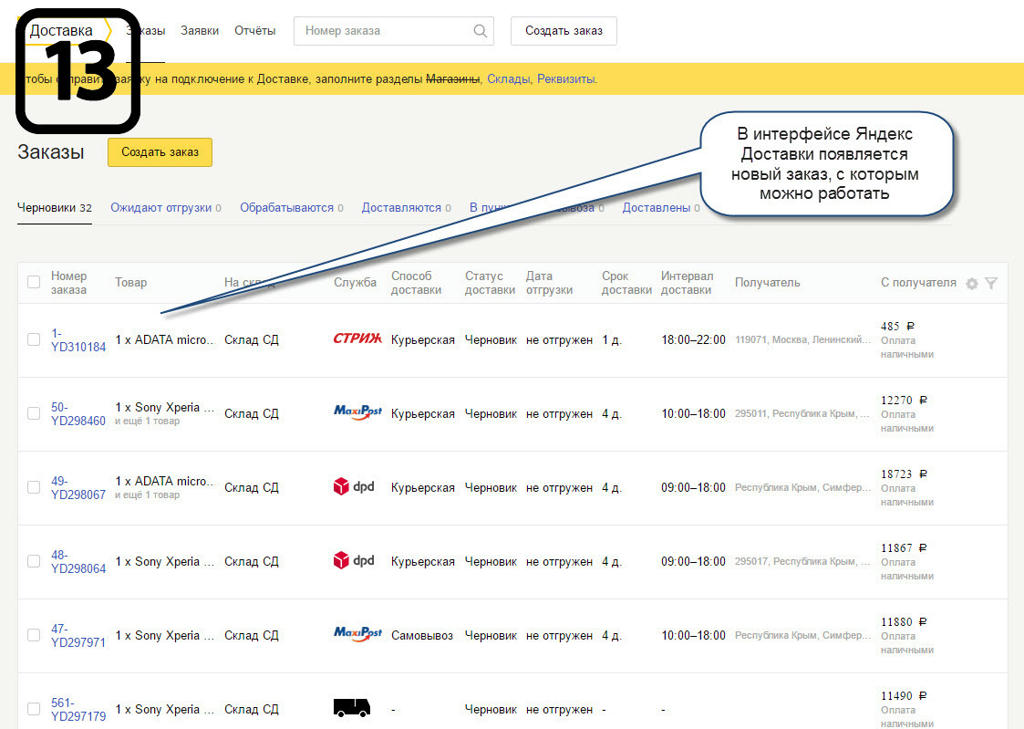The image size is (1024, 729).
Task: Check the order 49-YD298067 checkbox
Action: coord(33,487)
